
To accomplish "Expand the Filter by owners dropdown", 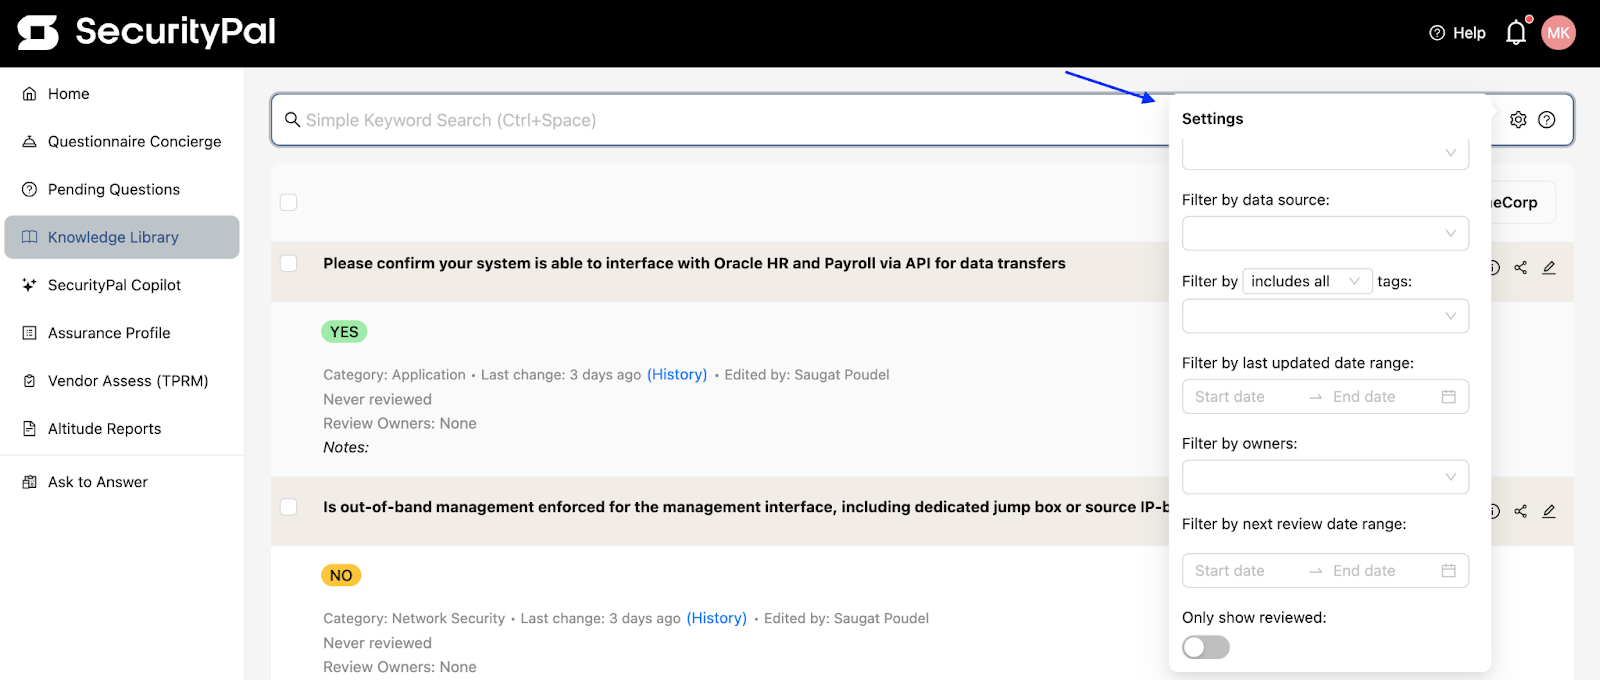I will pos(1325,477).
